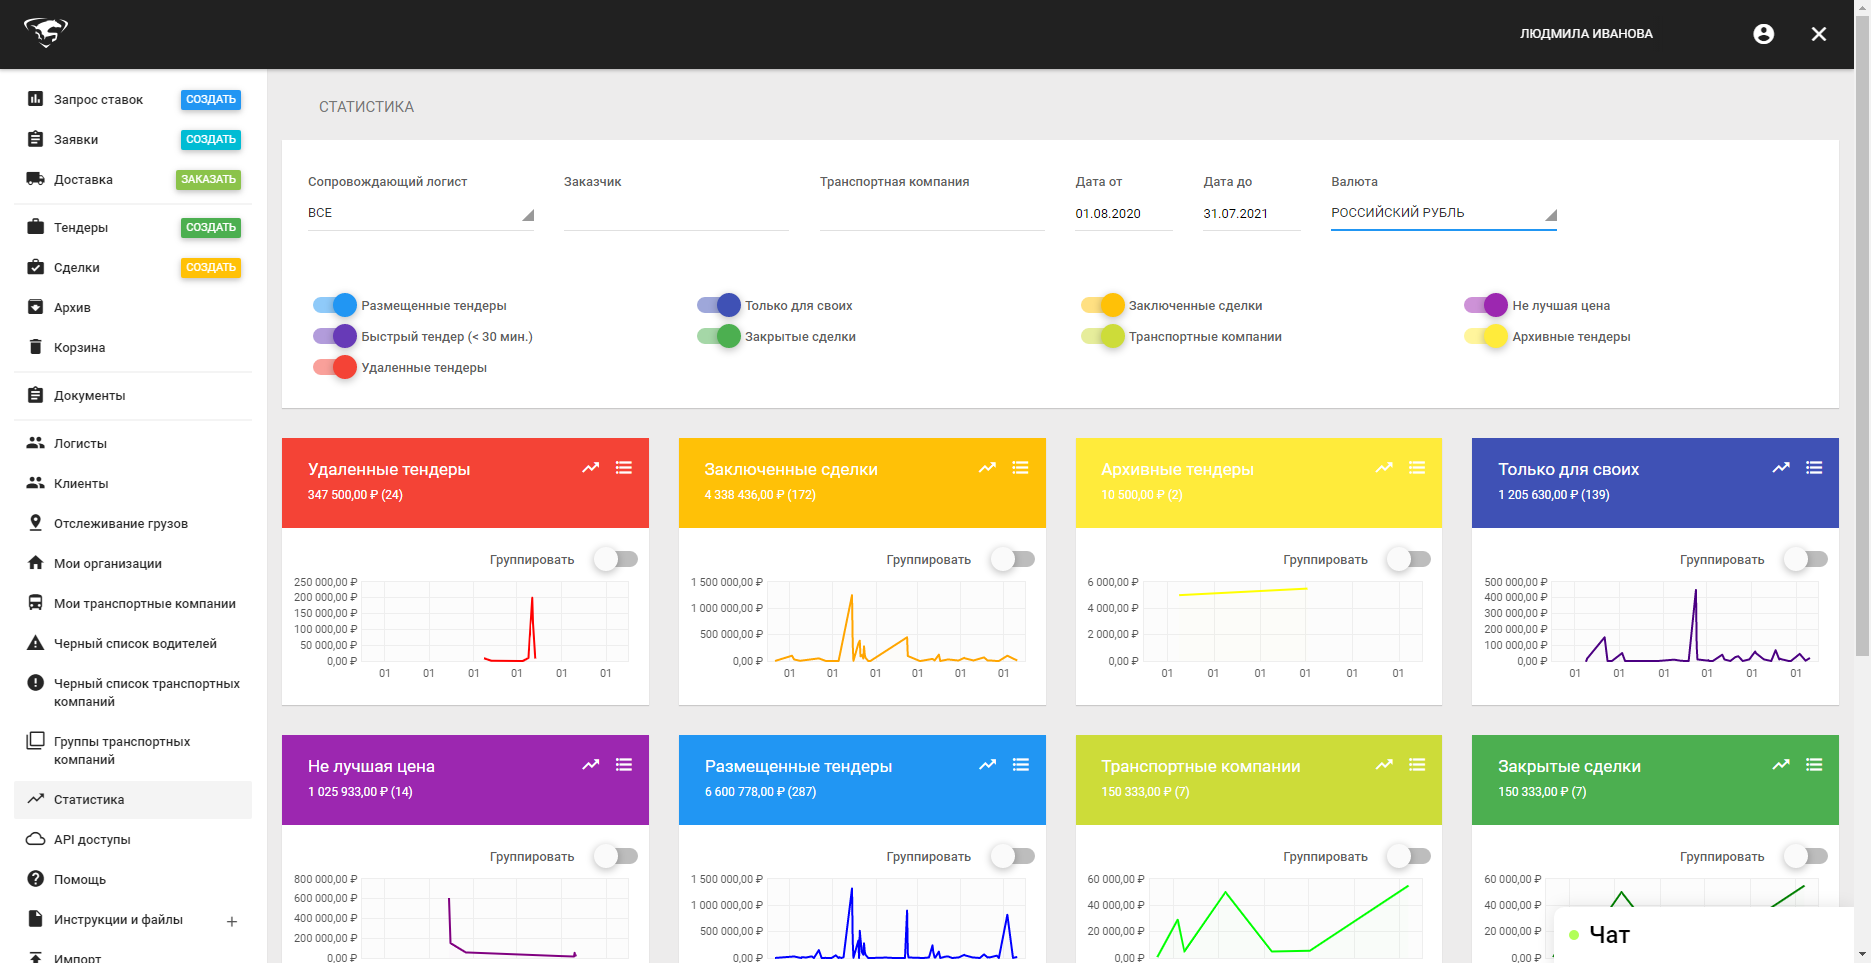Go to Документы in sidebar

(90, 396)
